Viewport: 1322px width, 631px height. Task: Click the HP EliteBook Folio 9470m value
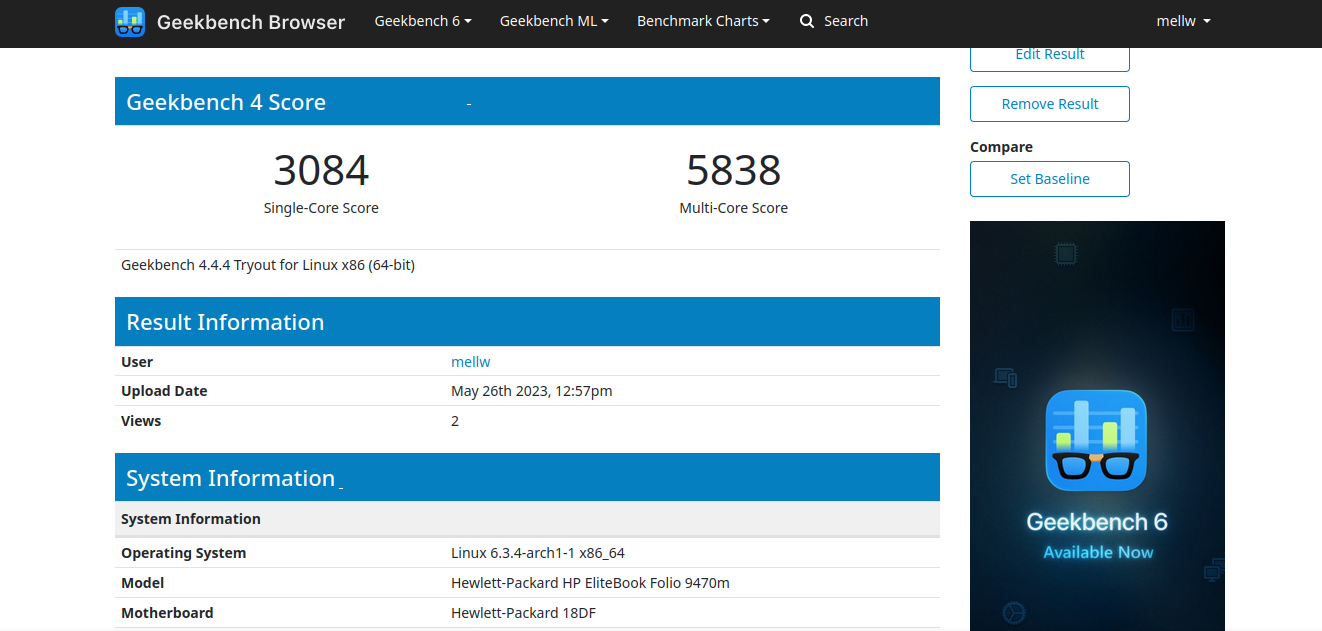click(x=590, y=583)
